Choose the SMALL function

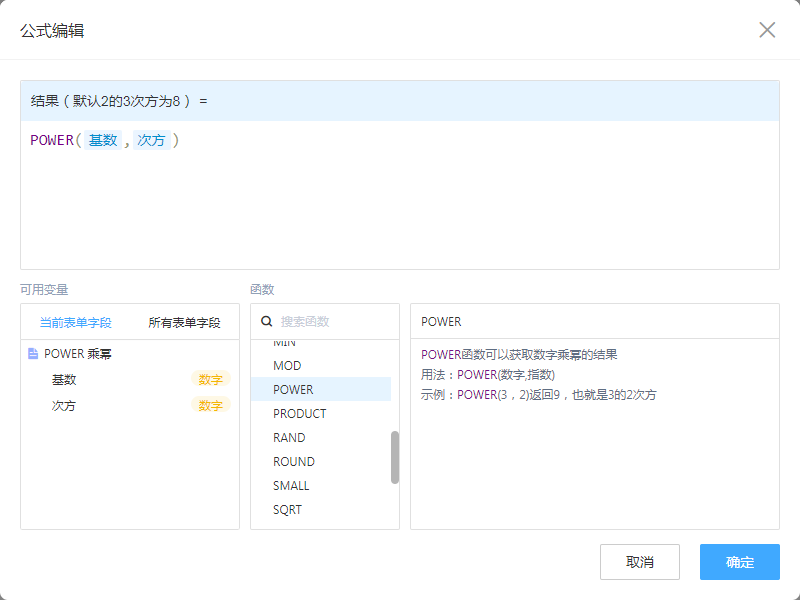(291, 486)
